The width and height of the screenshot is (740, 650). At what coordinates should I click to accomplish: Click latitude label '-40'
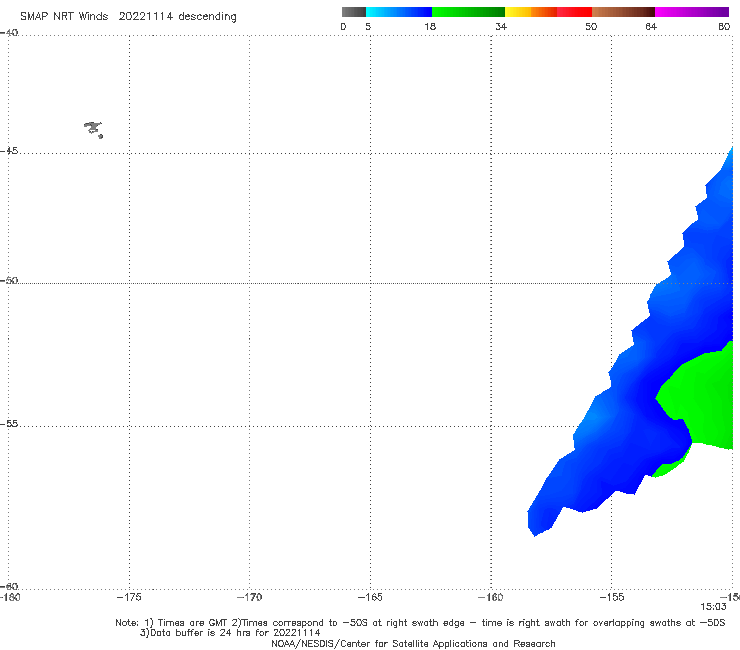tap(9, 33)
